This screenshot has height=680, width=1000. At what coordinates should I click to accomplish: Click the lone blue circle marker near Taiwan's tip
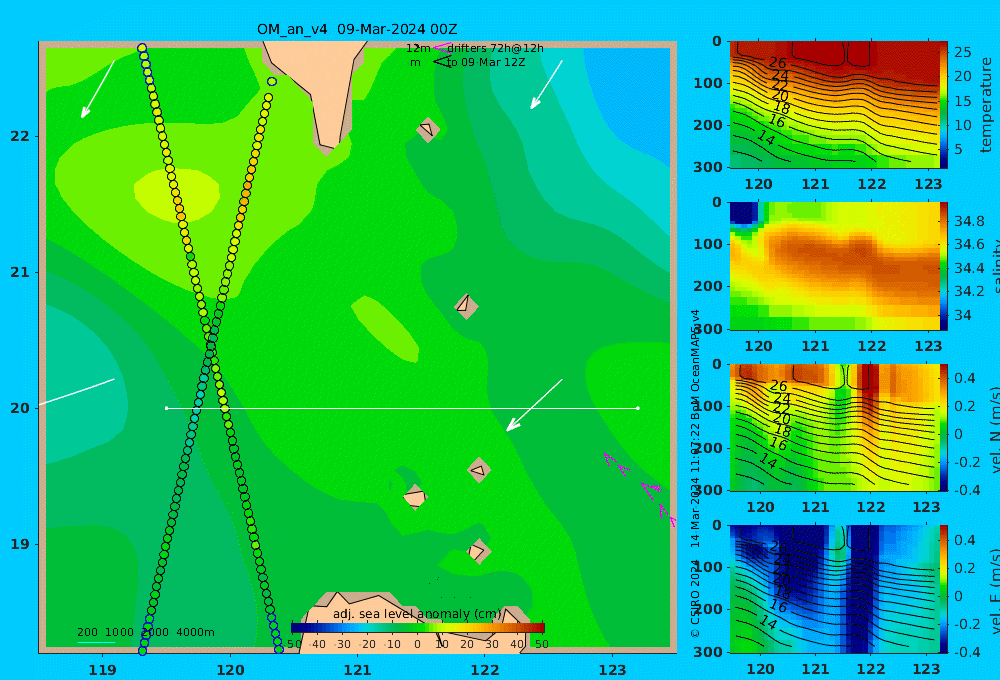272,82
